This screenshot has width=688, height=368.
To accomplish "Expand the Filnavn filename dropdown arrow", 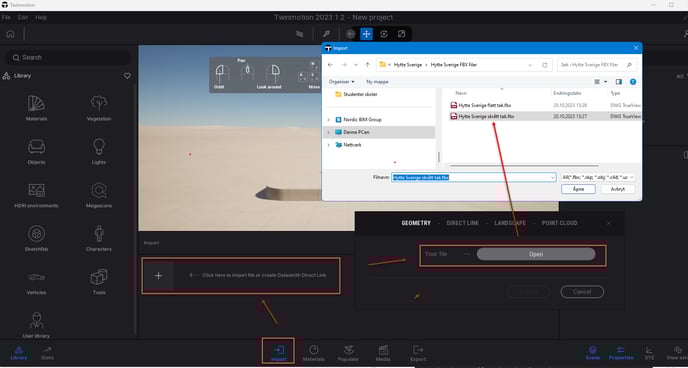I will point(552,177).
